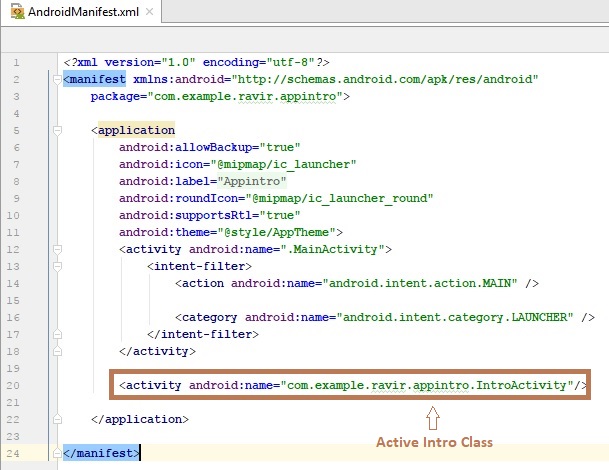Click "android.intent.category.LAUNCHER" value
The image size is (609, 470).
coord(455,317)
